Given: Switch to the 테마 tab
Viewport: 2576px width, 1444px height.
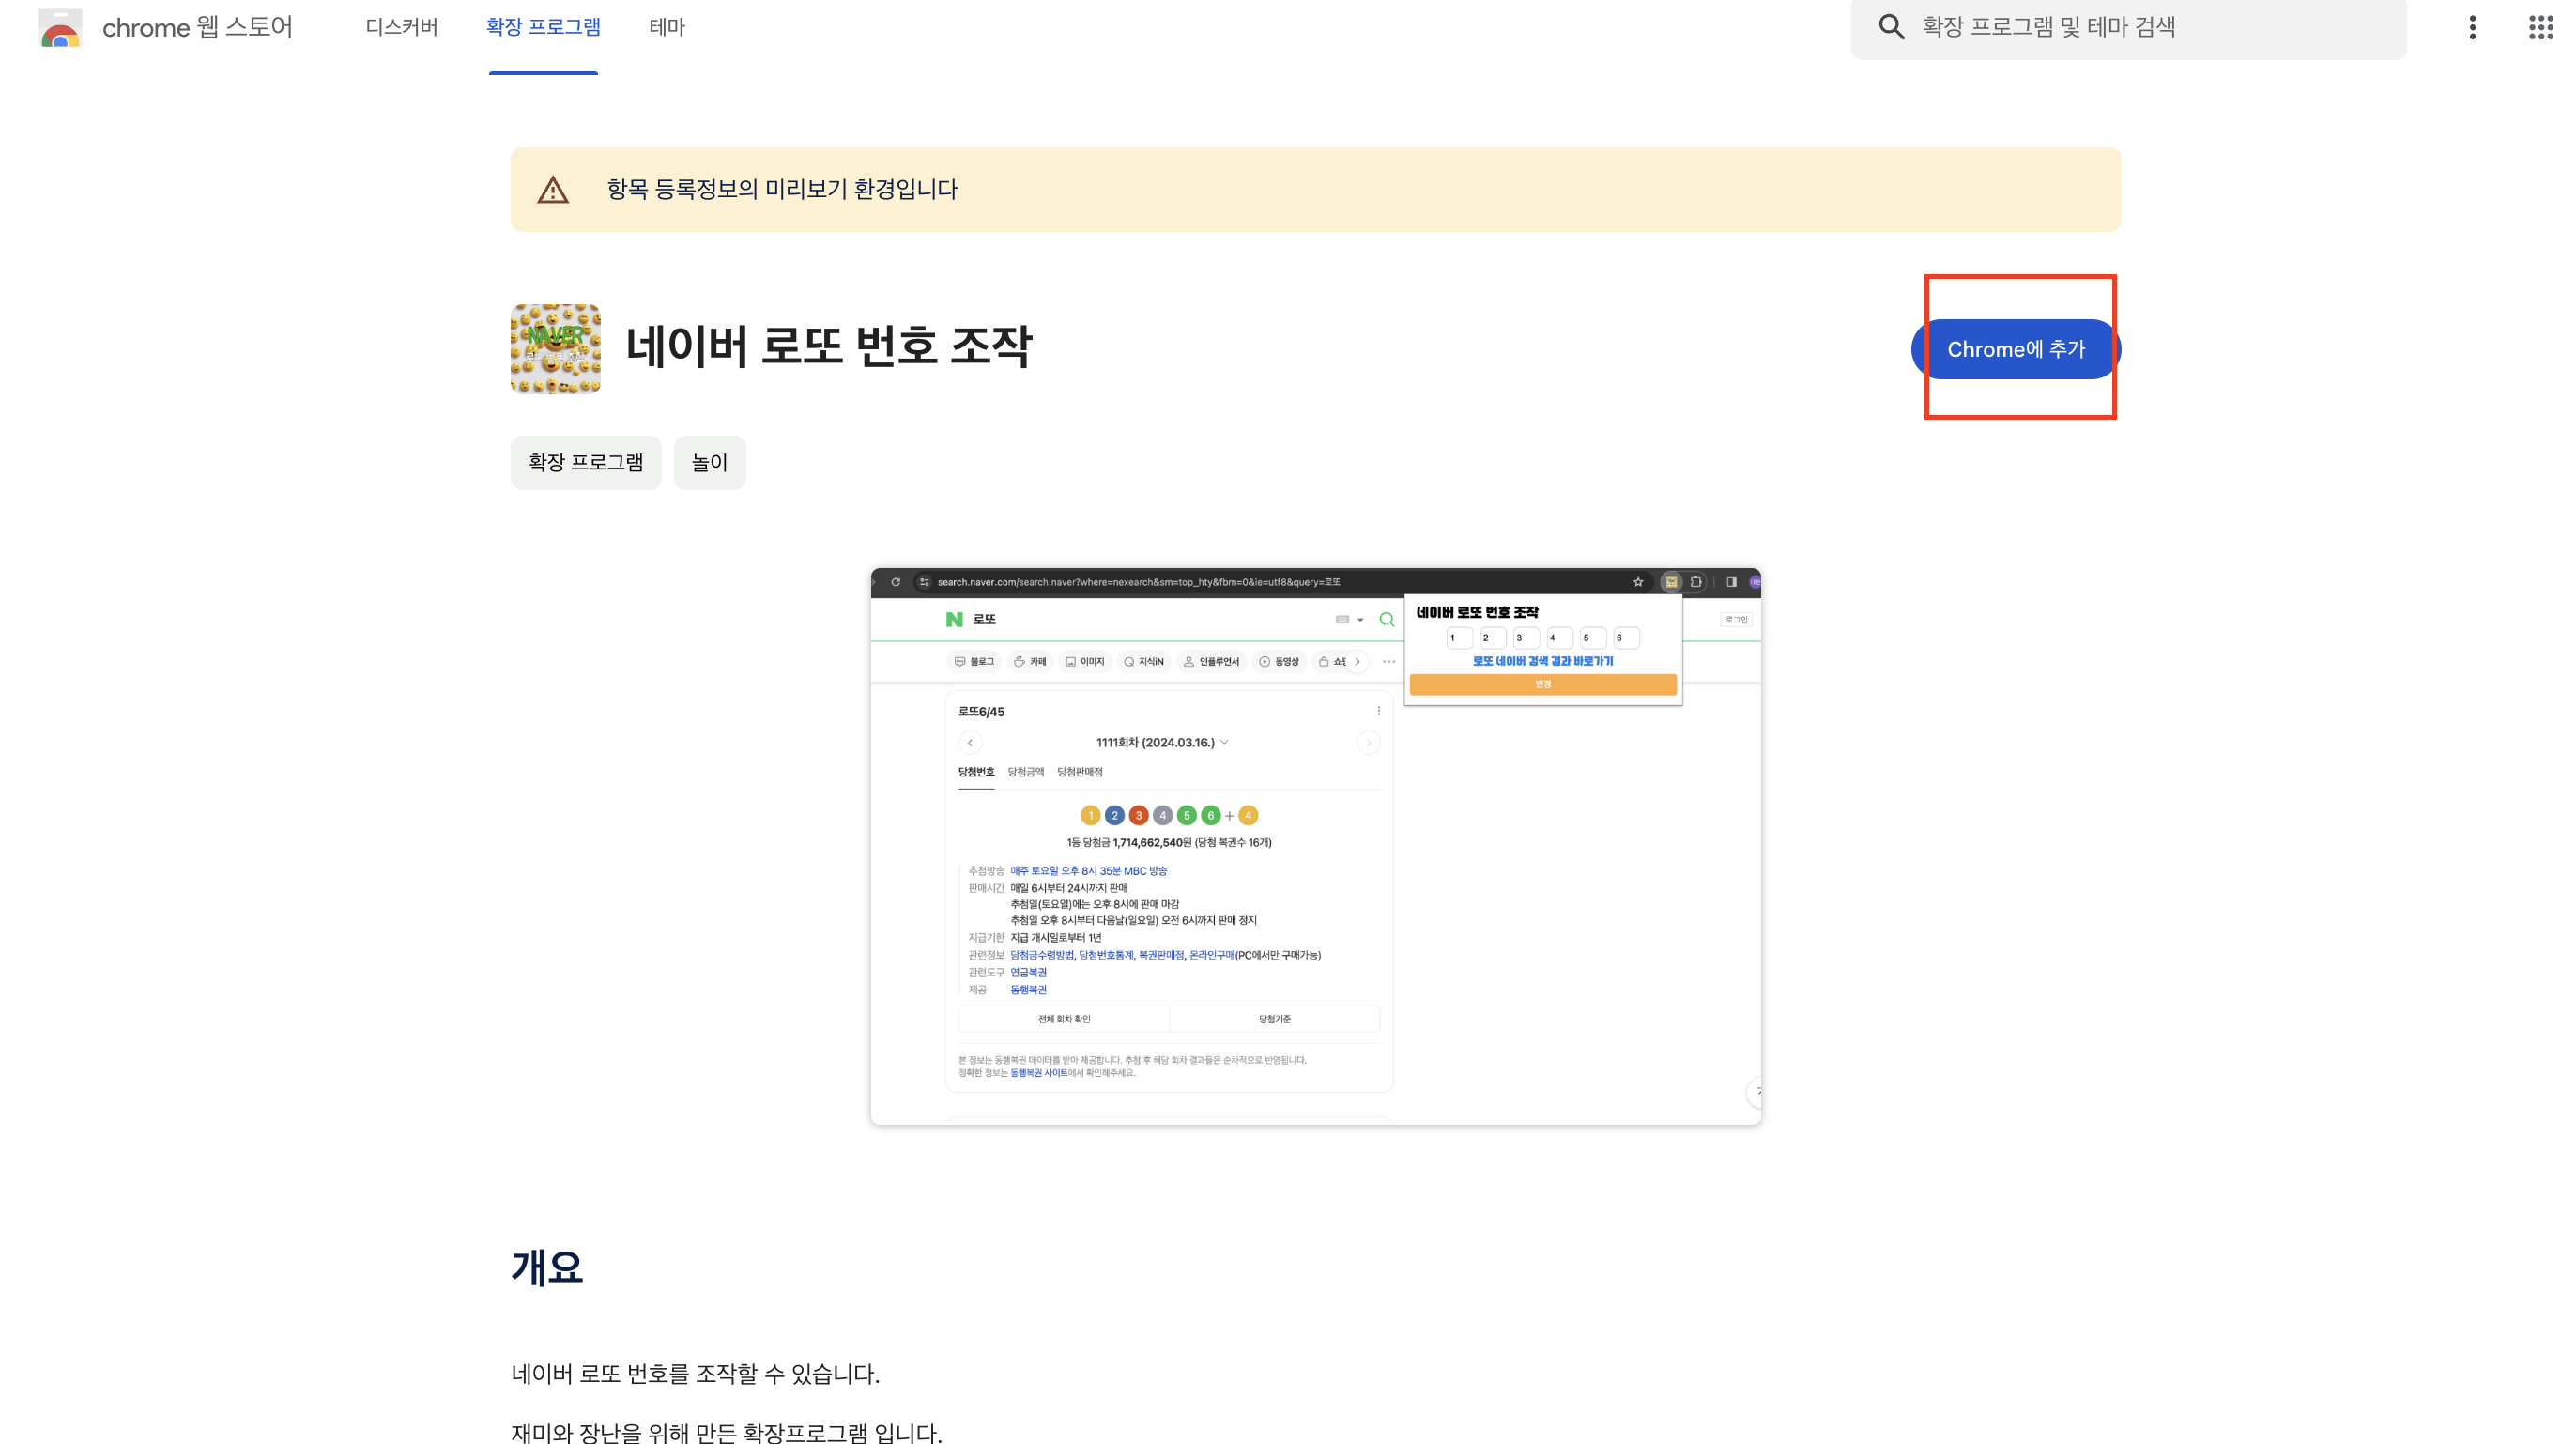Looking at the screenshot, I should click(667, 27).
